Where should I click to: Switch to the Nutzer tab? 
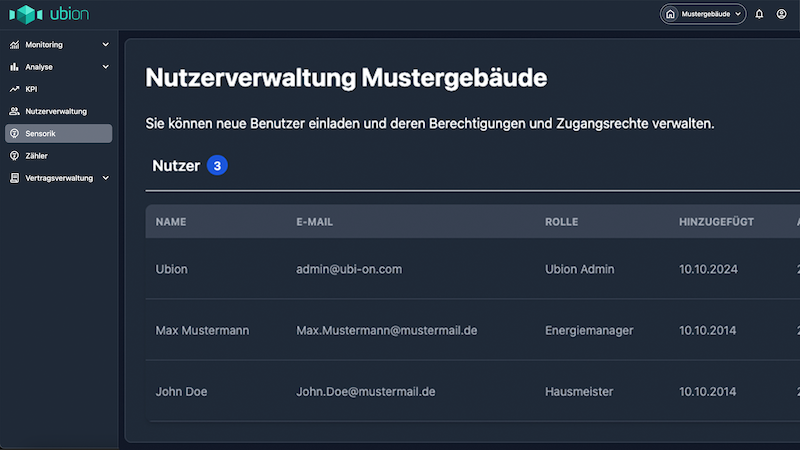[176, 165]
